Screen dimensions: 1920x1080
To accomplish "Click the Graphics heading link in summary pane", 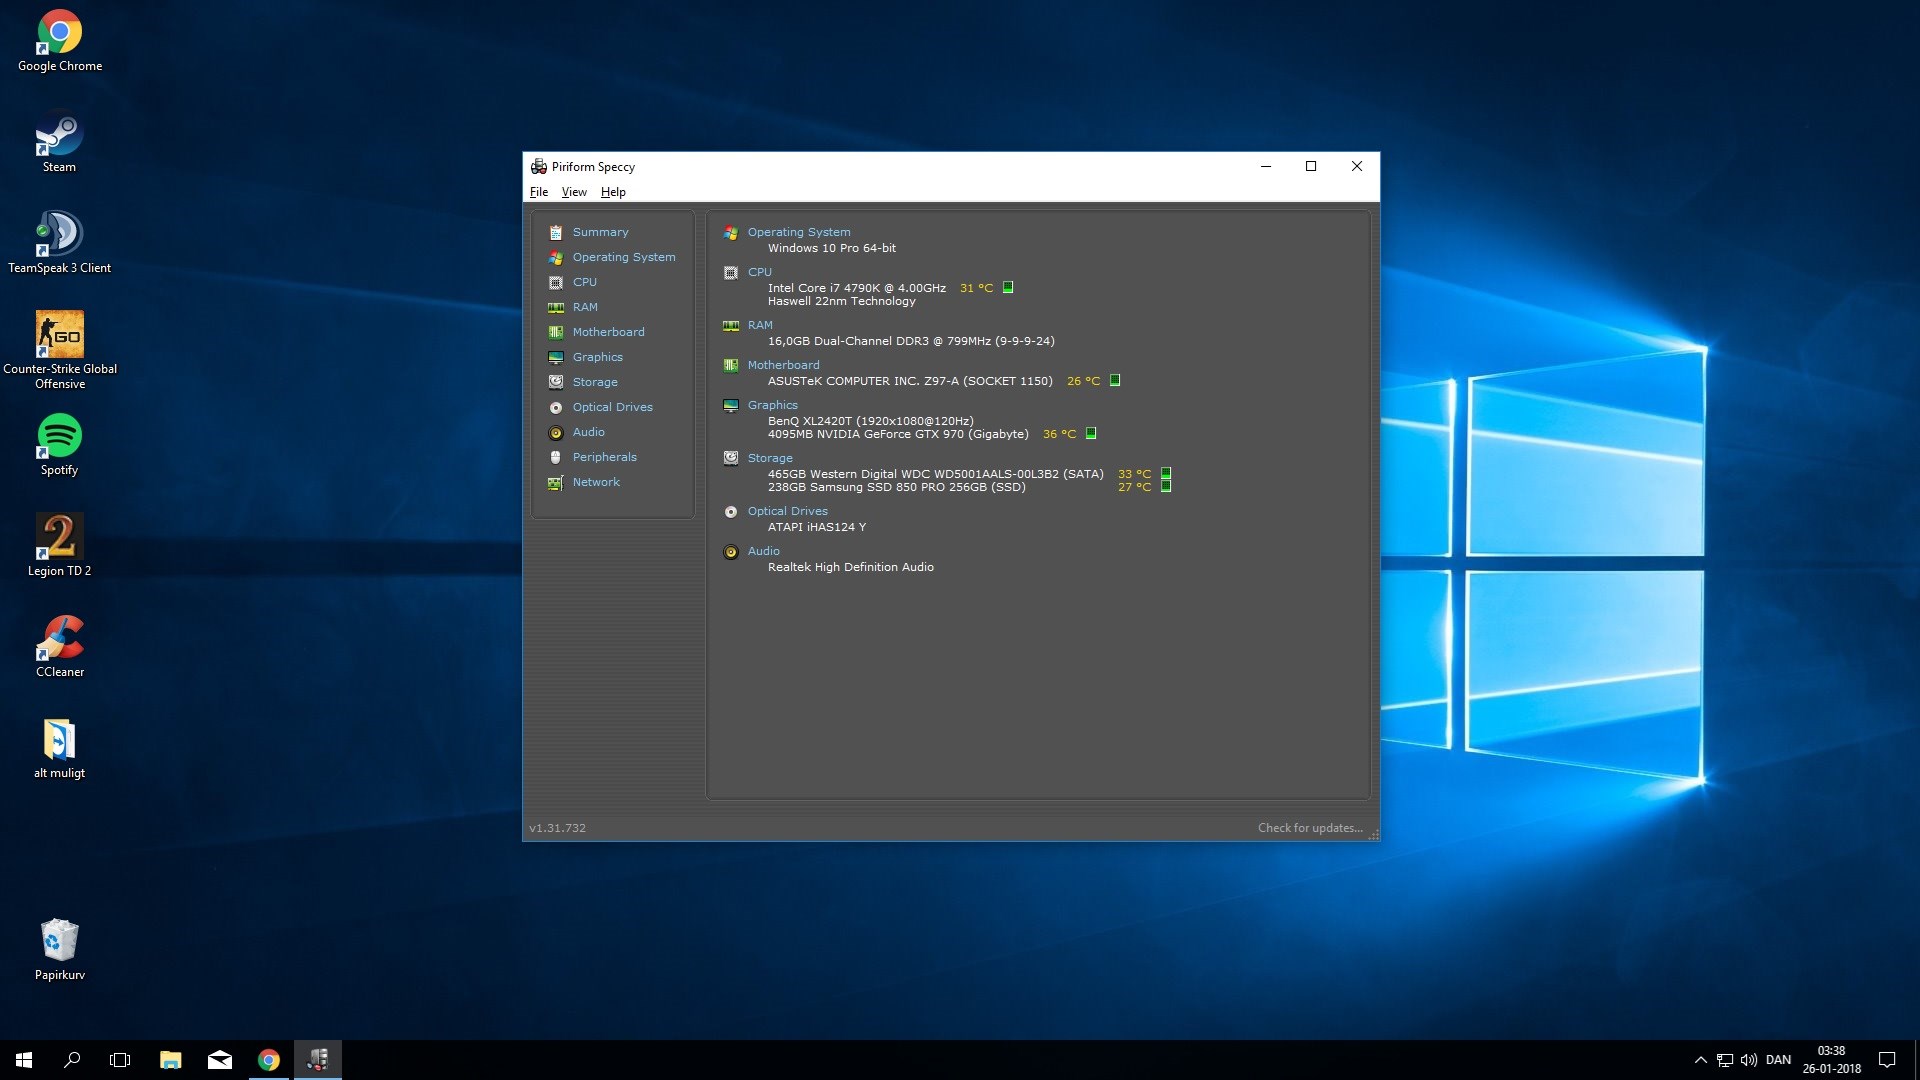I will coord(772,405).
